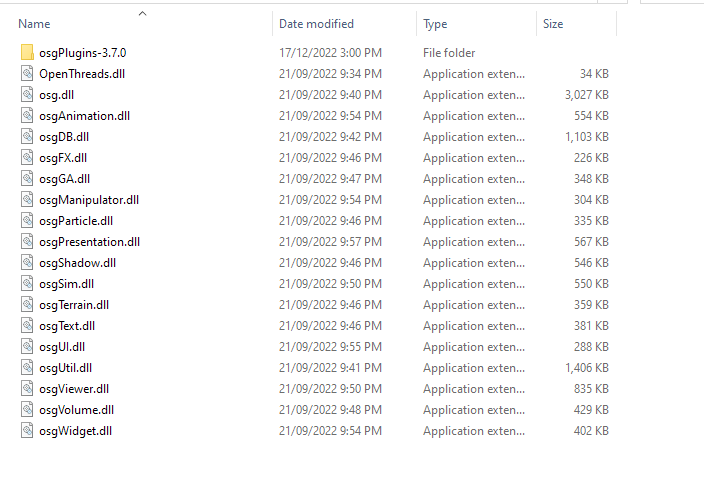Select the osgAnimation.dll file name

point(84,116)
